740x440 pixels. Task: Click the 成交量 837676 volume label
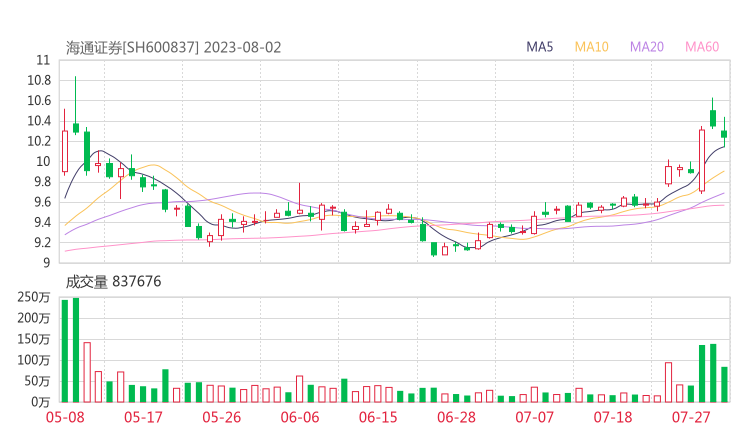pos(113,282)
